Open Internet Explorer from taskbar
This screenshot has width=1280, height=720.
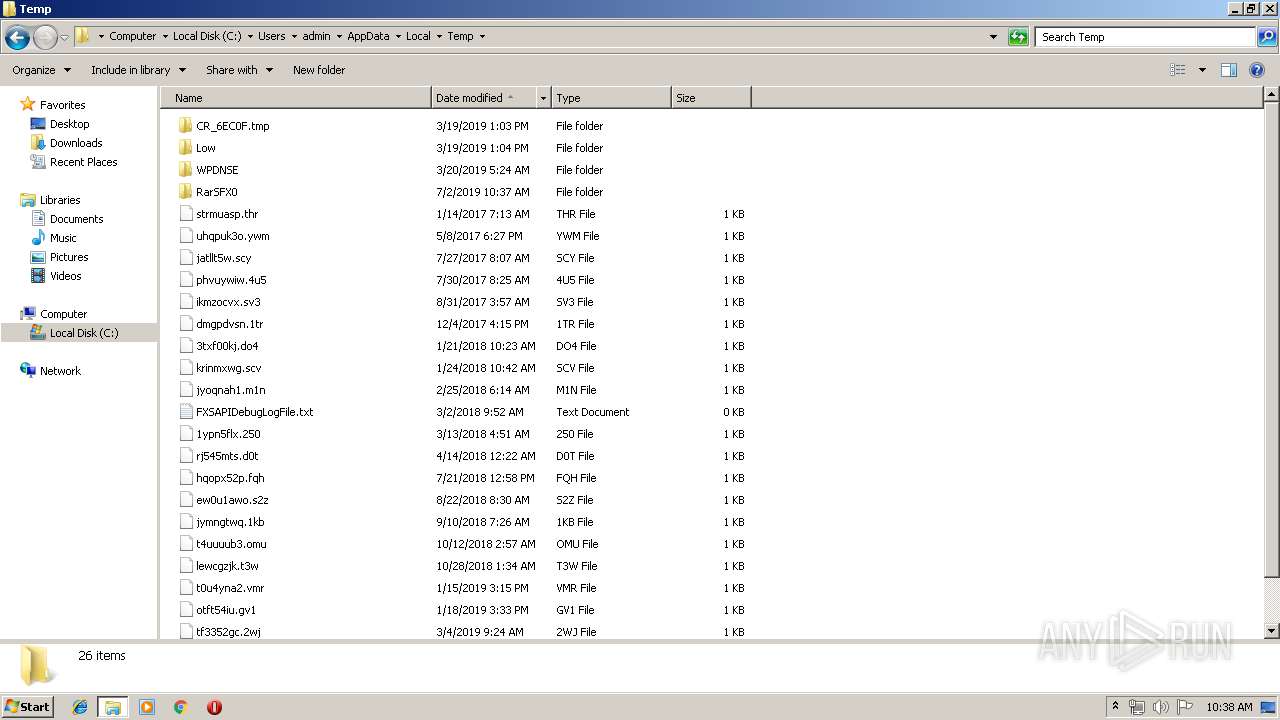pos(80,707)
